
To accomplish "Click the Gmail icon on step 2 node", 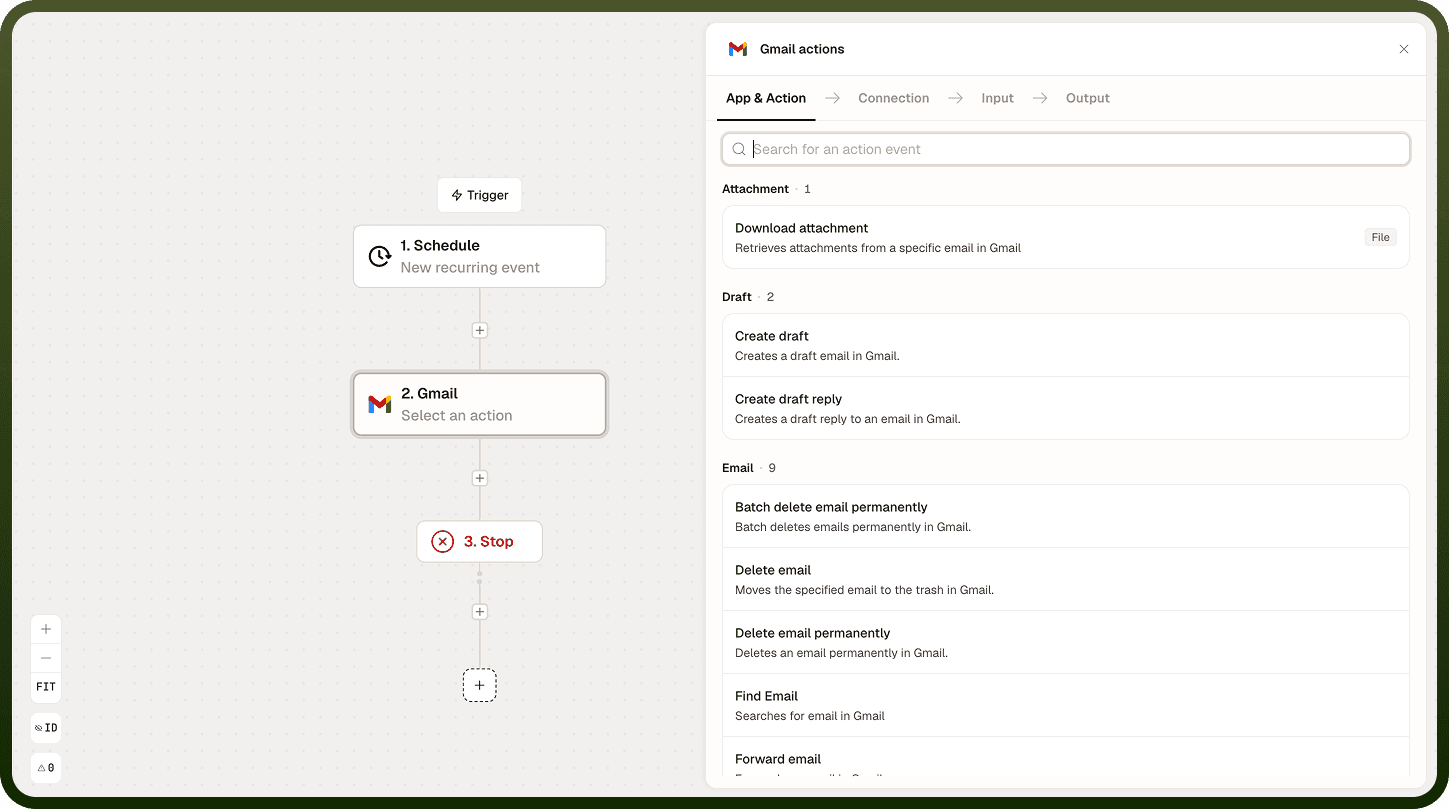I will [380, 404].
